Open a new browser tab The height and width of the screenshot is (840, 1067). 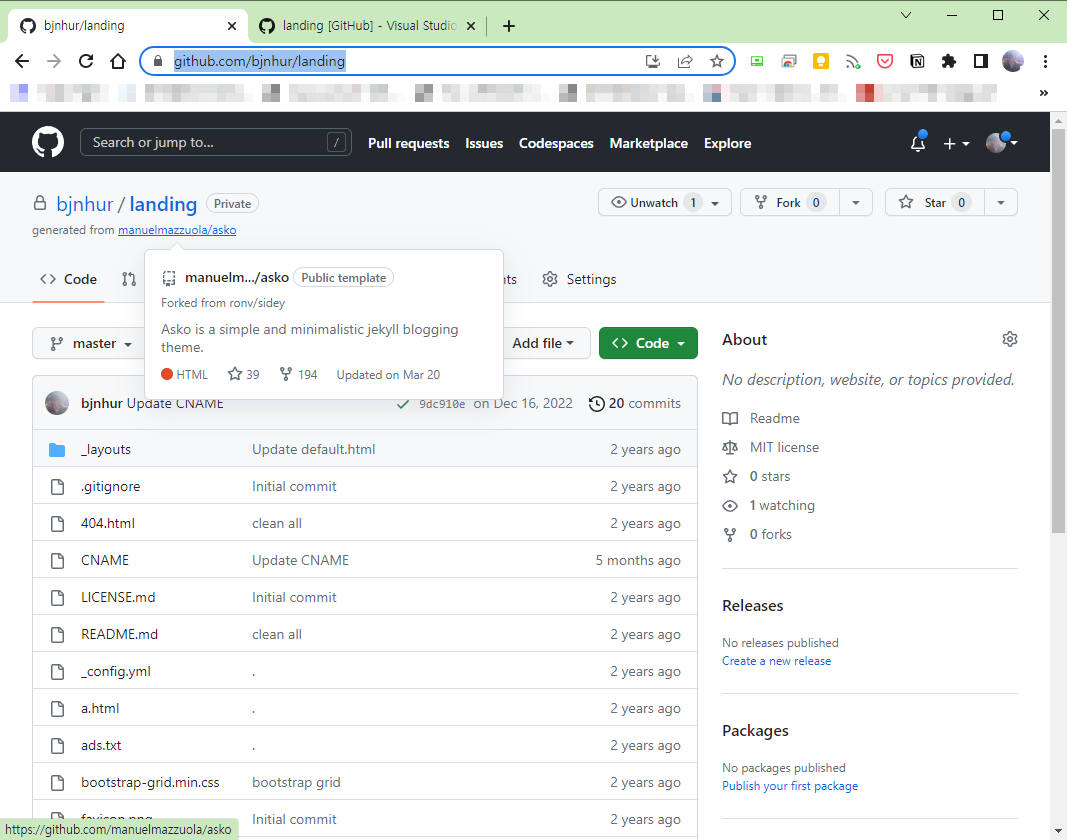[x=508, y=26]
